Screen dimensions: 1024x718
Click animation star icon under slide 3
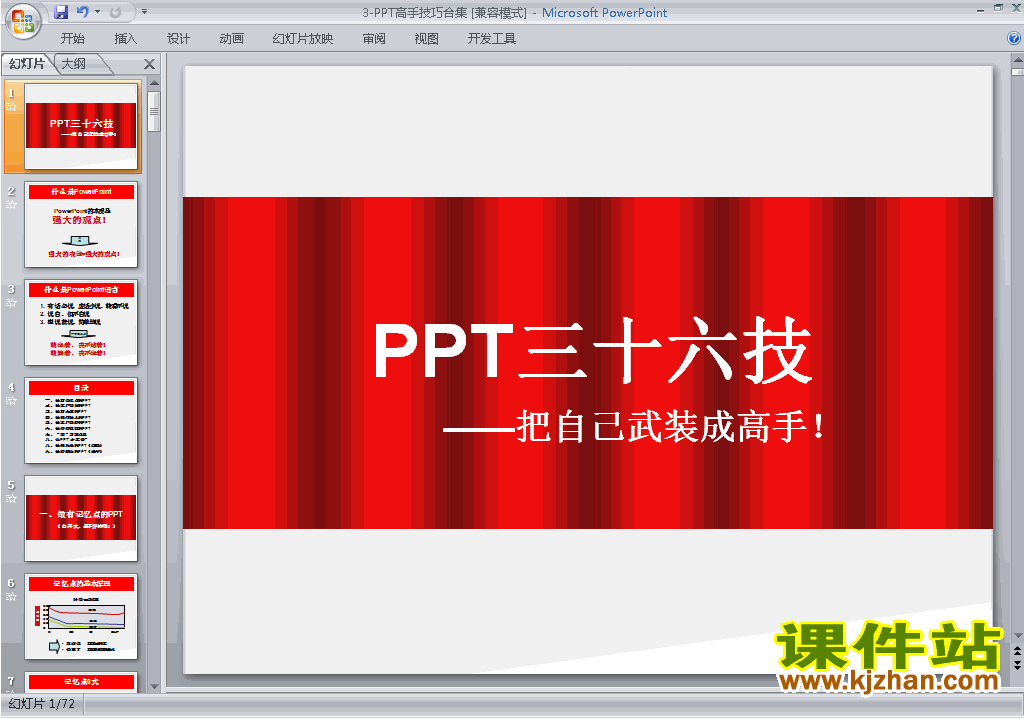(x=11, y=302)
